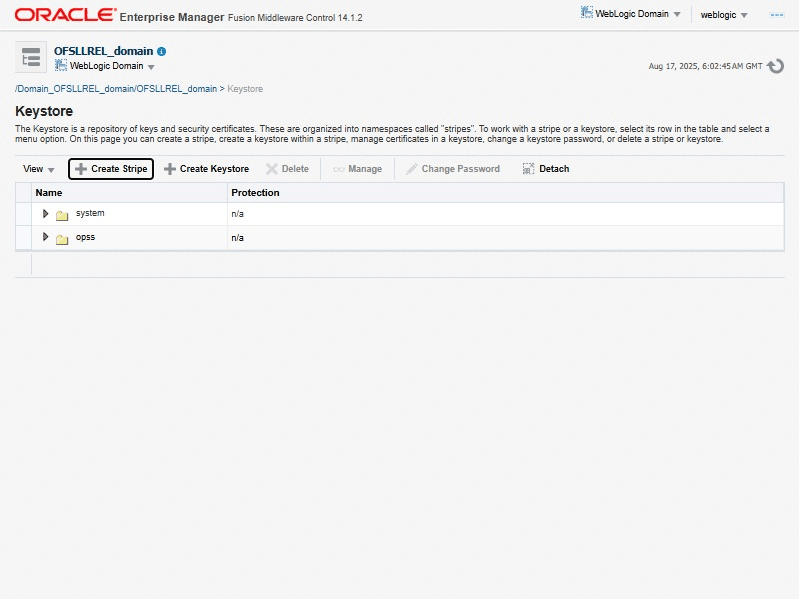Open the View dropdown menu
The width and height of the screenshot is (799, 599).
click(x=39, y=169)
